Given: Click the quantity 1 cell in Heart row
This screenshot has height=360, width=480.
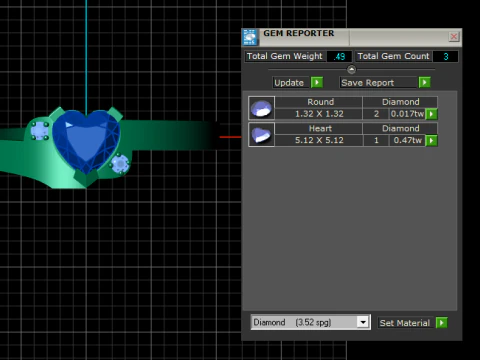Looking at the screenshot, I should [376, 140].
